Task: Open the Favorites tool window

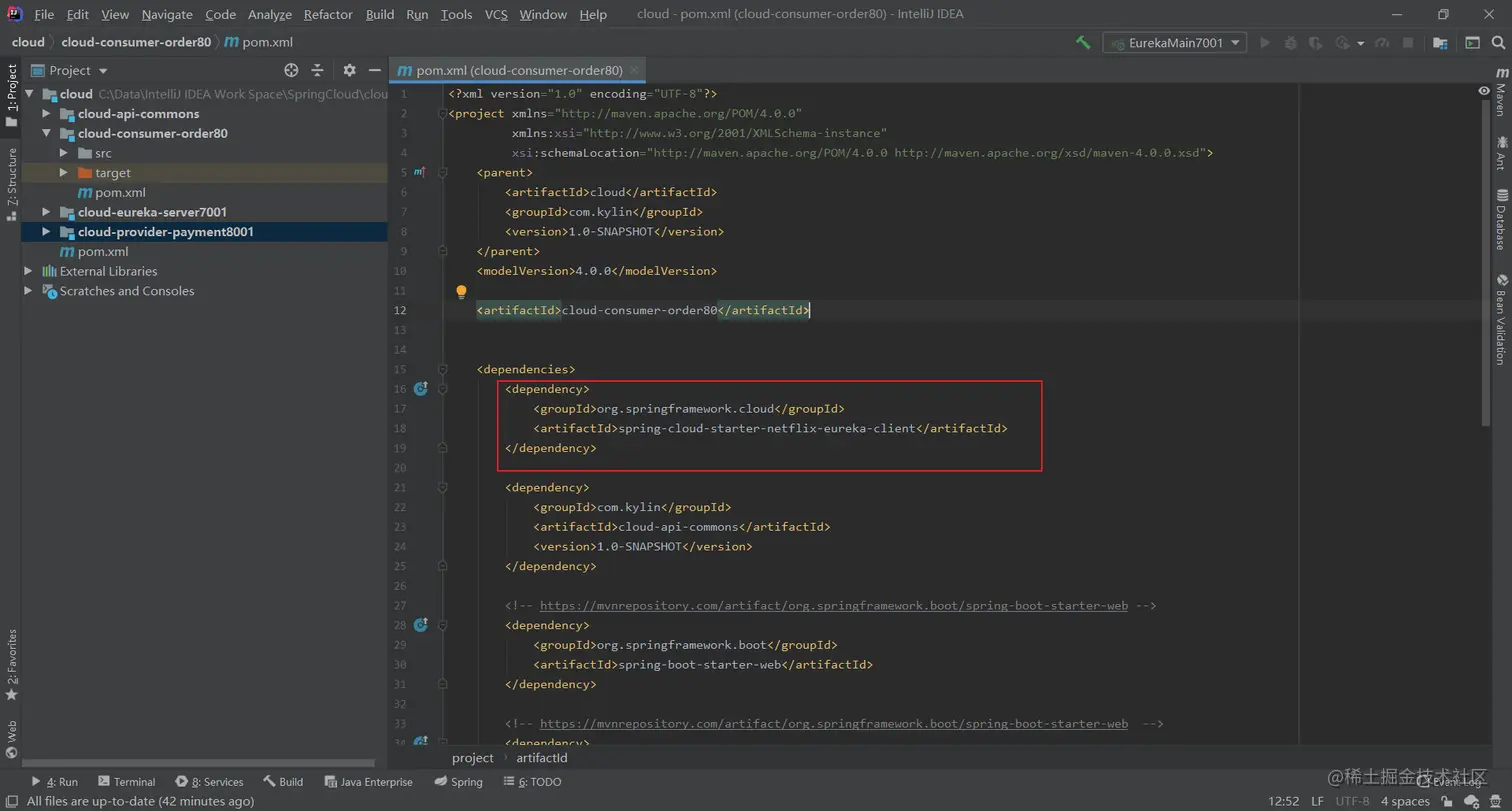Action: (11, 665)
